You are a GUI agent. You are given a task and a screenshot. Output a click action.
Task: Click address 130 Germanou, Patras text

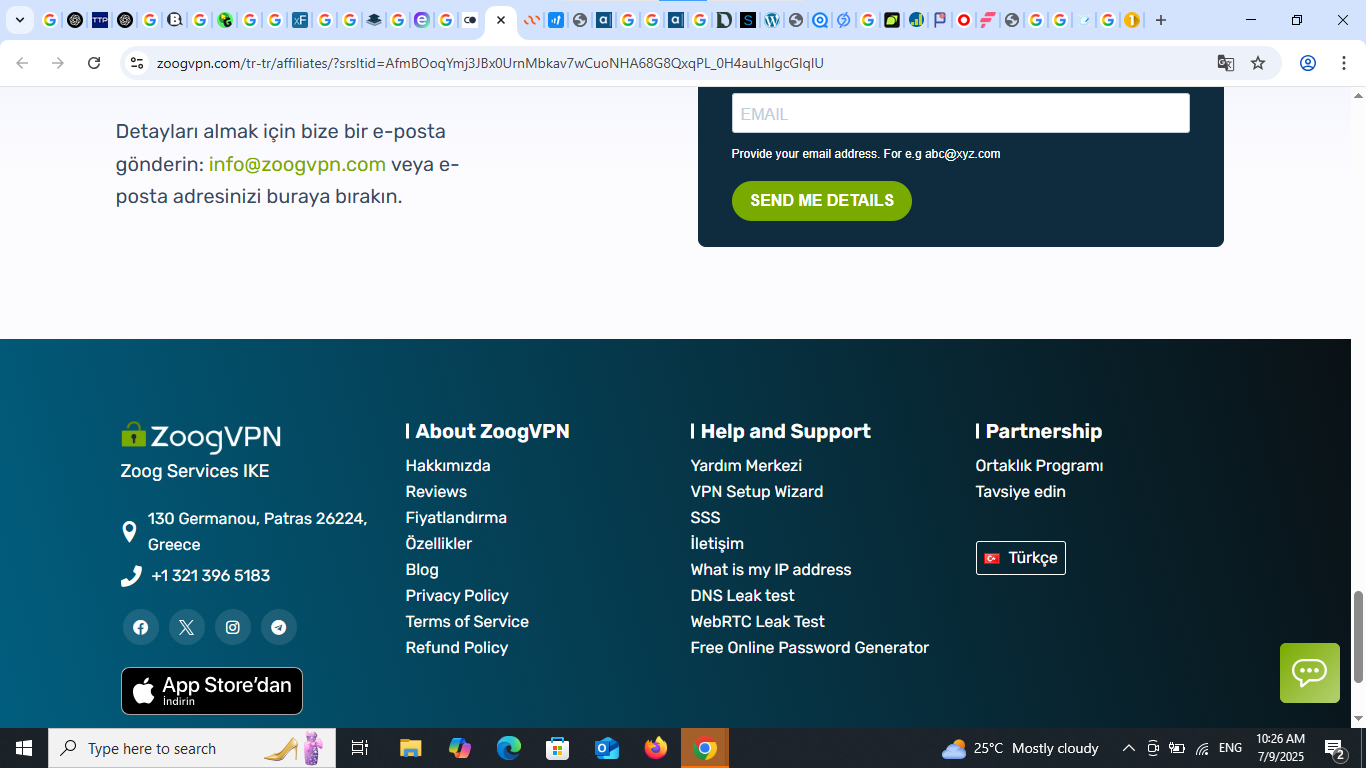click(258, 532)
